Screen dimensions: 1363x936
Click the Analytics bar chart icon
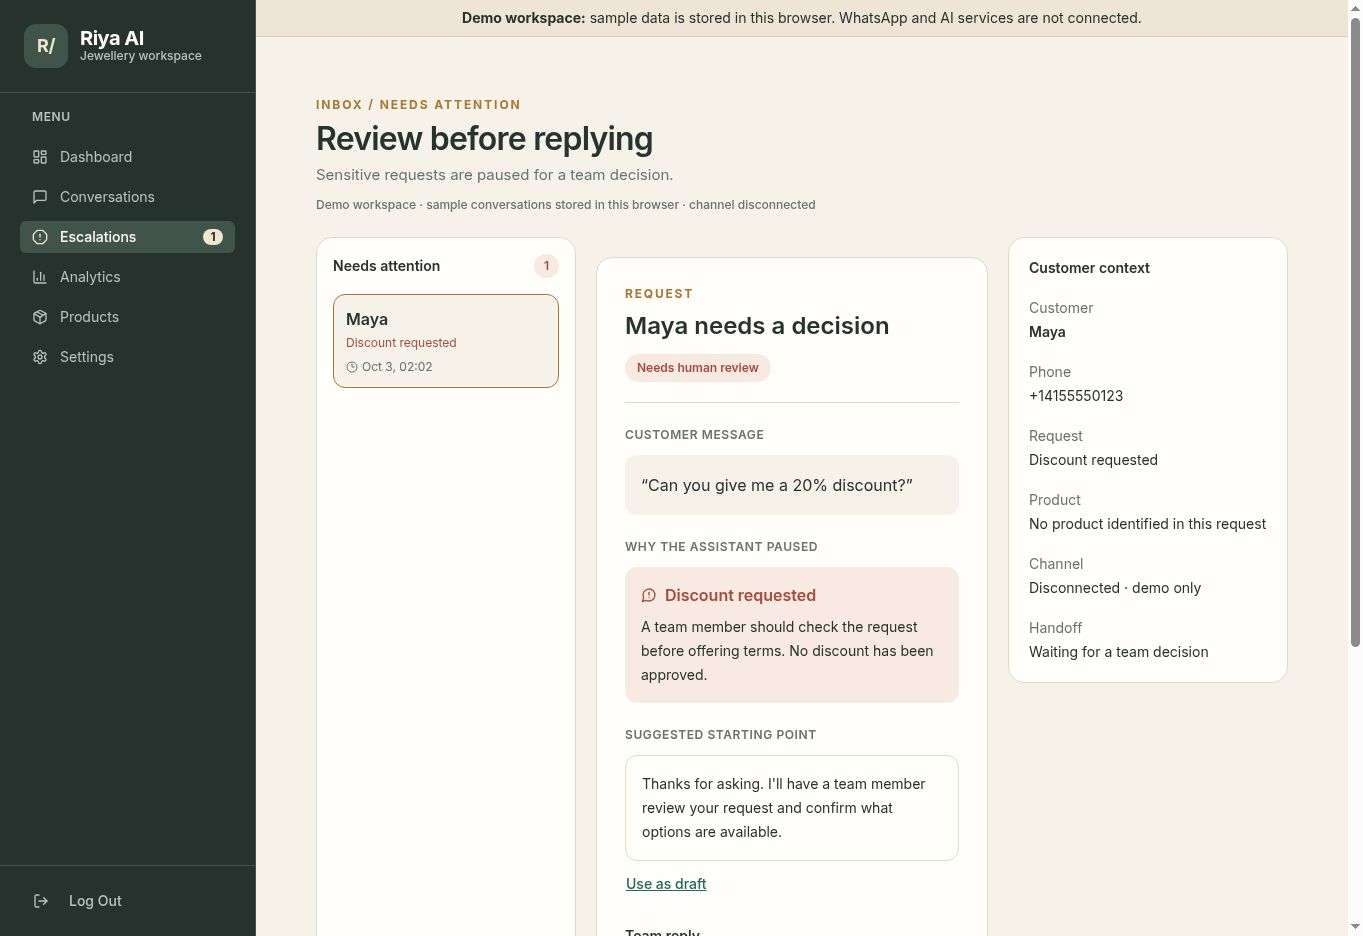pos(40,277)
